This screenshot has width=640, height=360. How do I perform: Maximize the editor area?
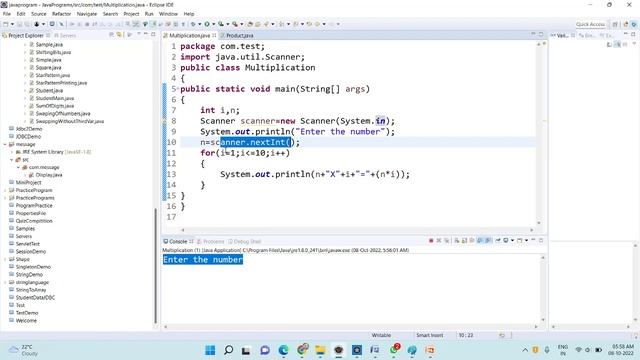[541, 34]
